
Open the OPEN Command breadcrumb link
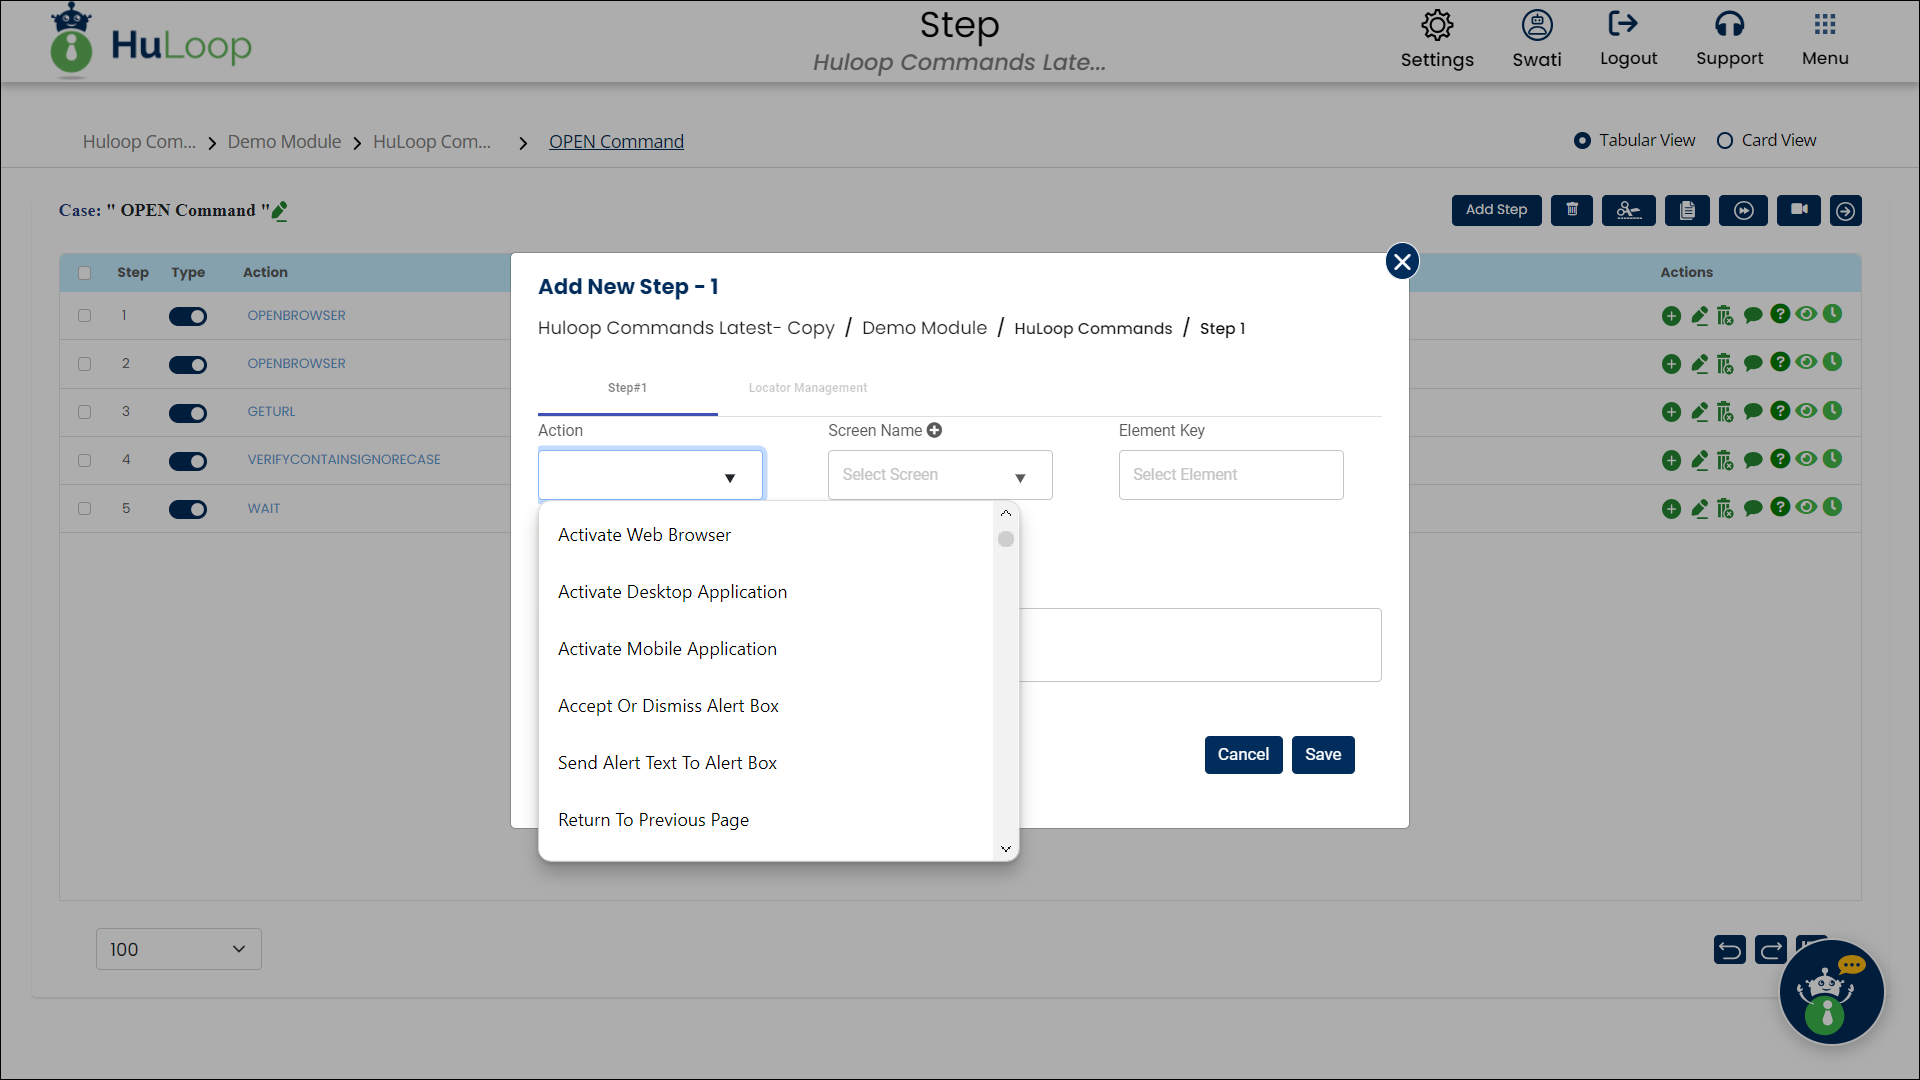coord(616,142)
